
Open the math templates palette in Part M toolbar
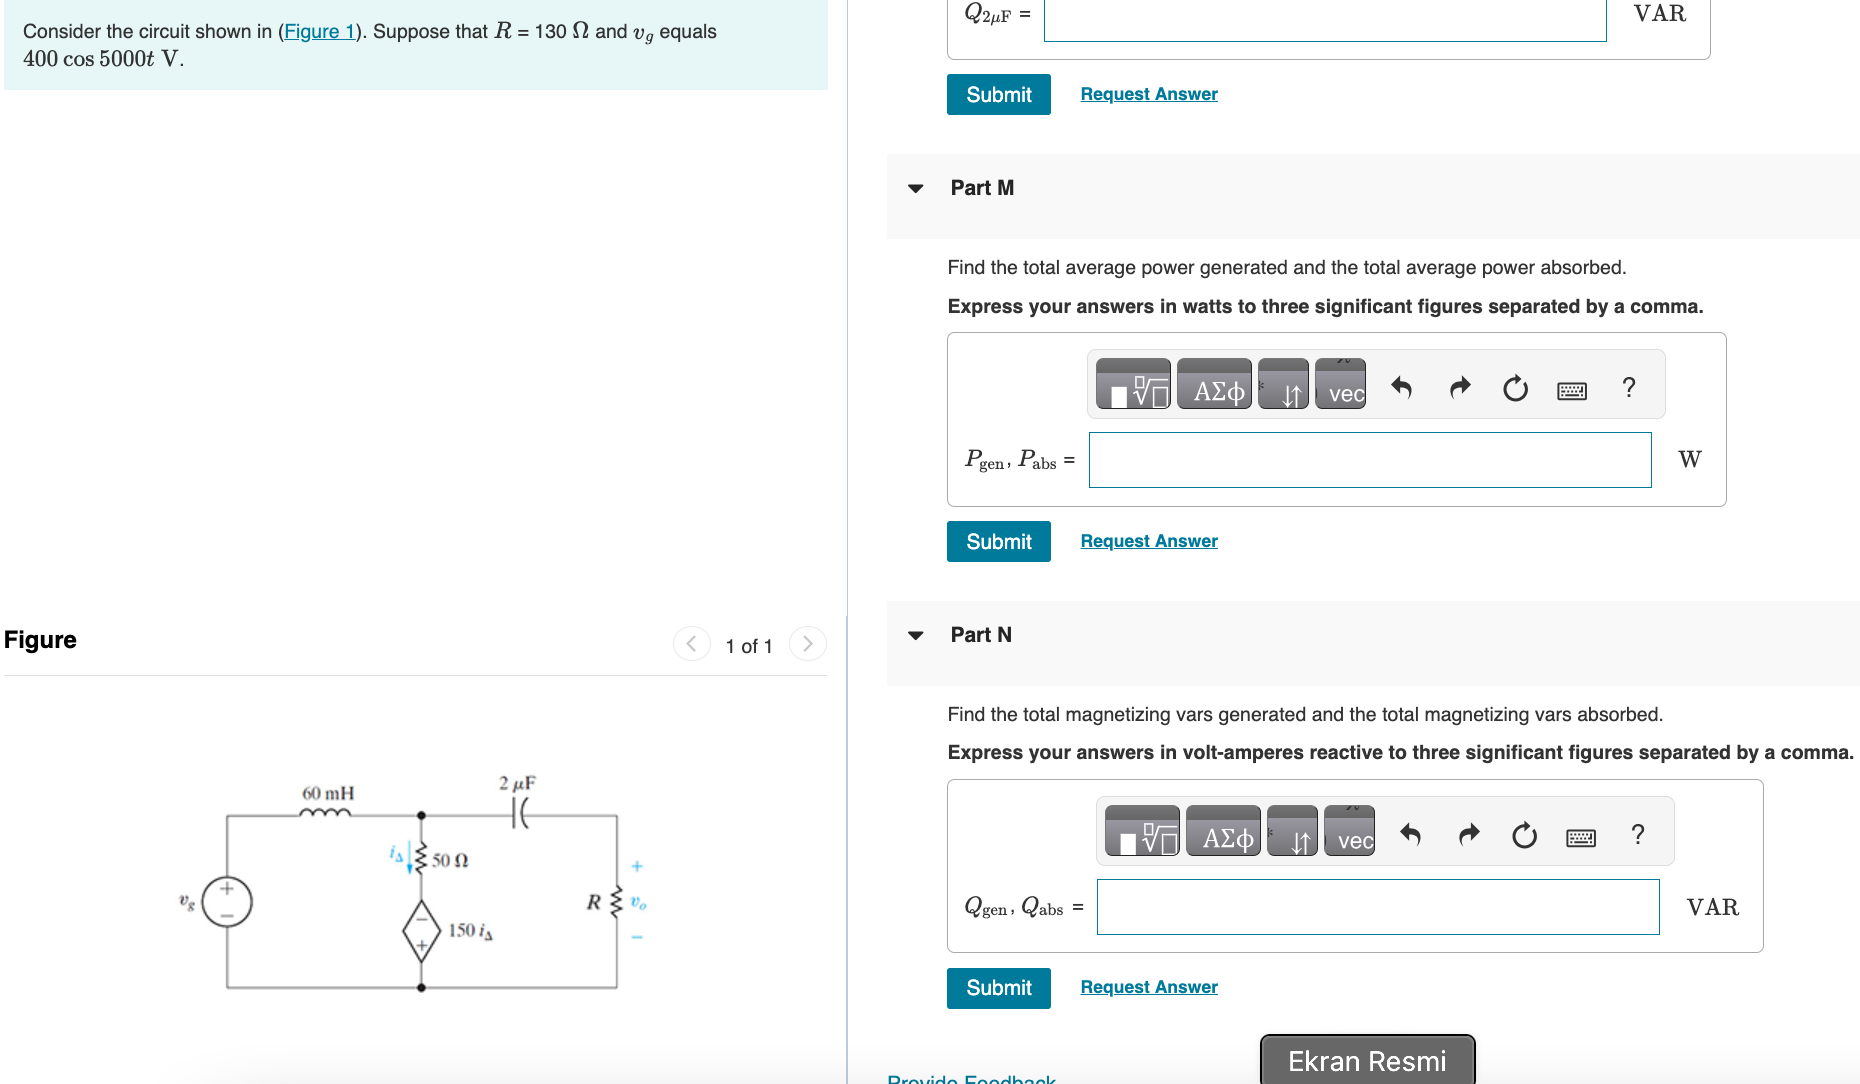1135,389
